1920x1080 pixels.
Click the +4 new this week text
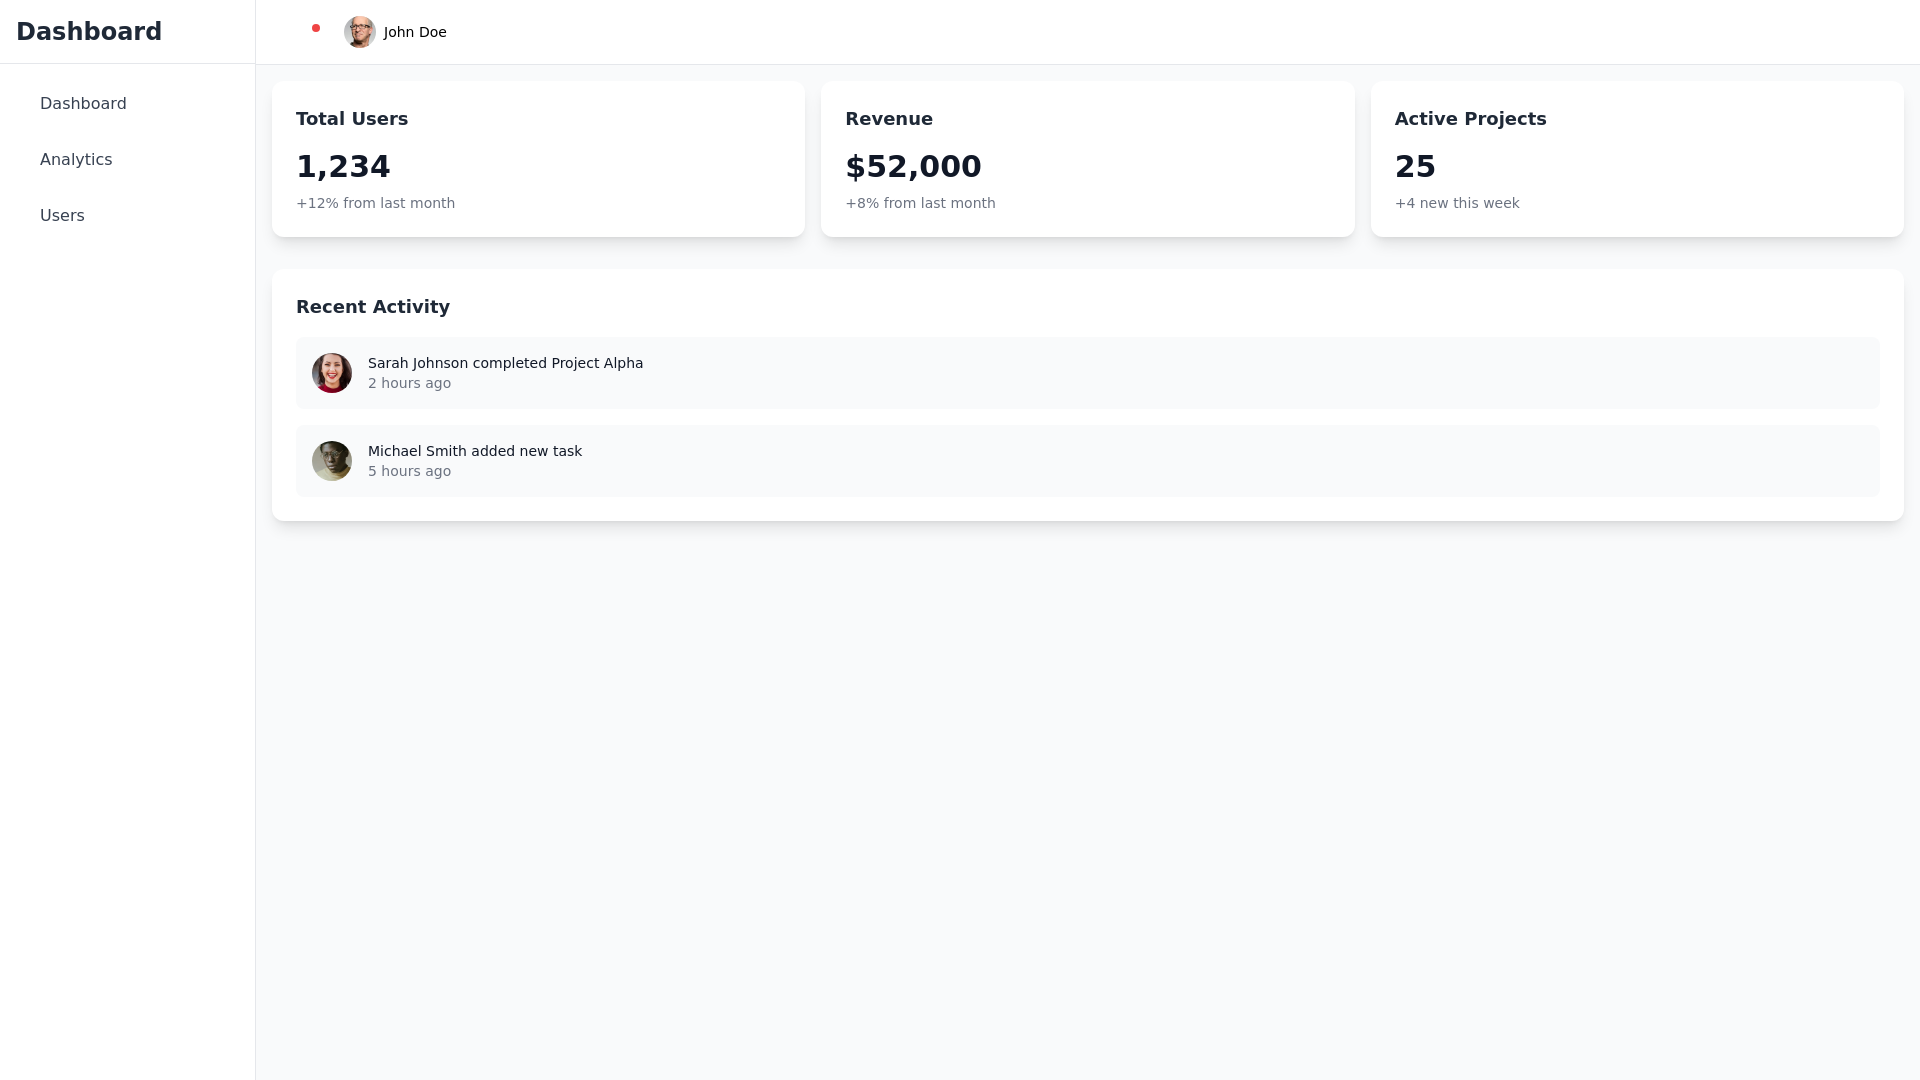click(1456, 203)
